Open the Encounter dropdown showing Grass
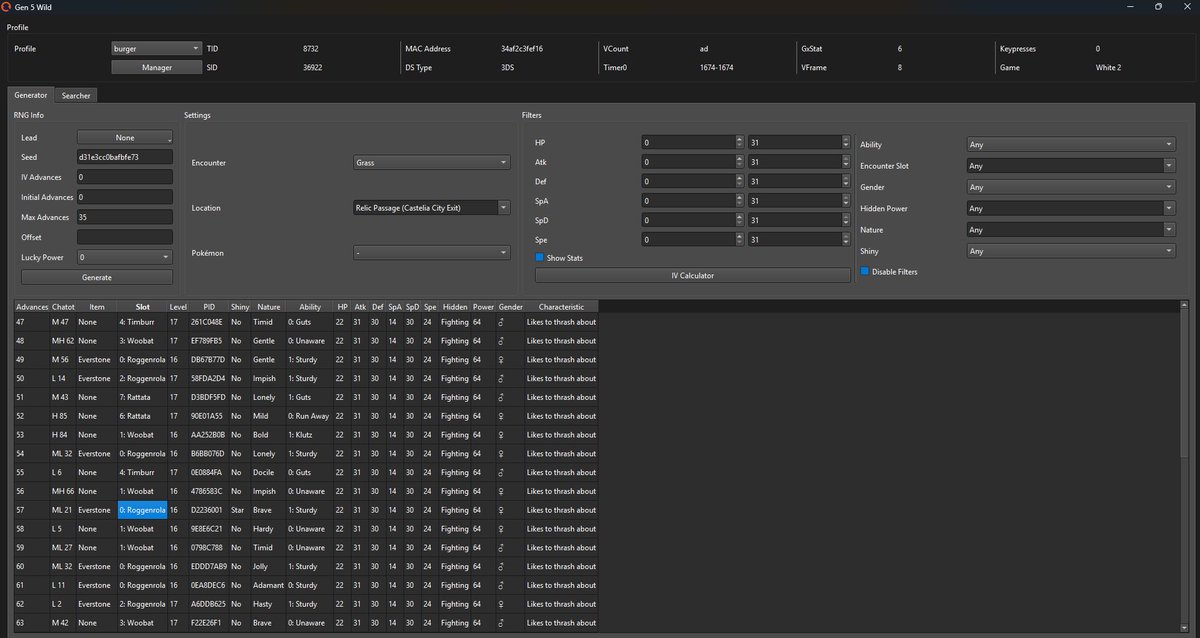1200x638 pixels. pos(432,162)
